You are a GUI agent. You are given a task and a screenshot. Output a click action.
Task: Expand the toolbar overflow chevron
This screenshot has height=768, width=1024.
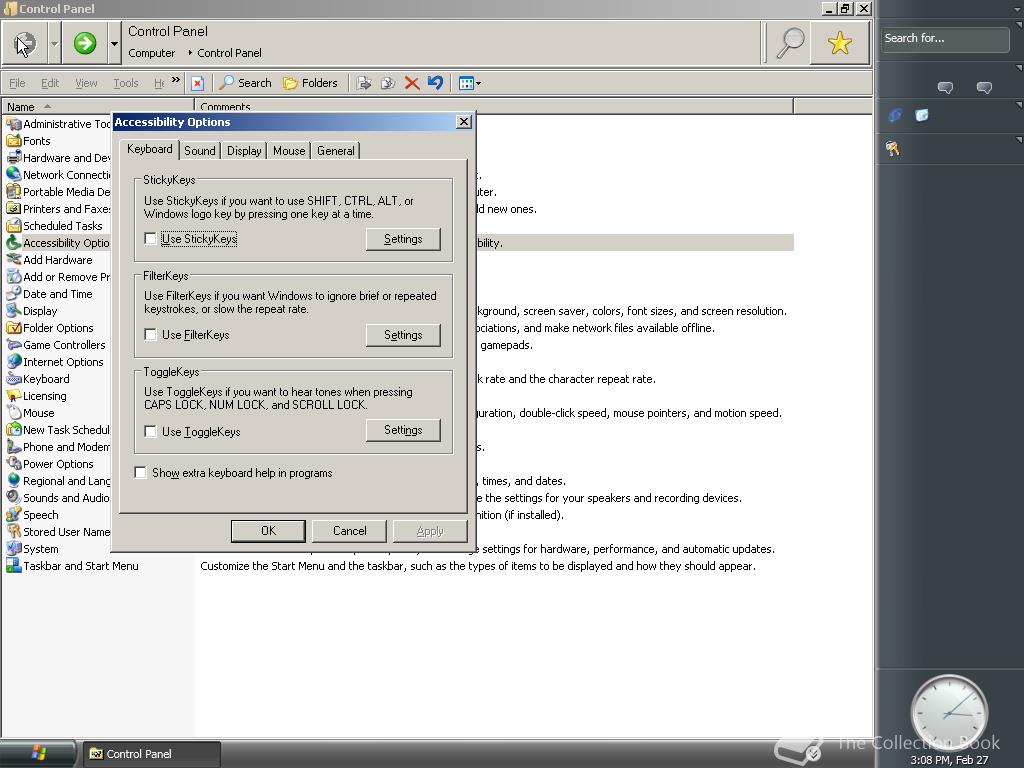(x=176, y=80)
